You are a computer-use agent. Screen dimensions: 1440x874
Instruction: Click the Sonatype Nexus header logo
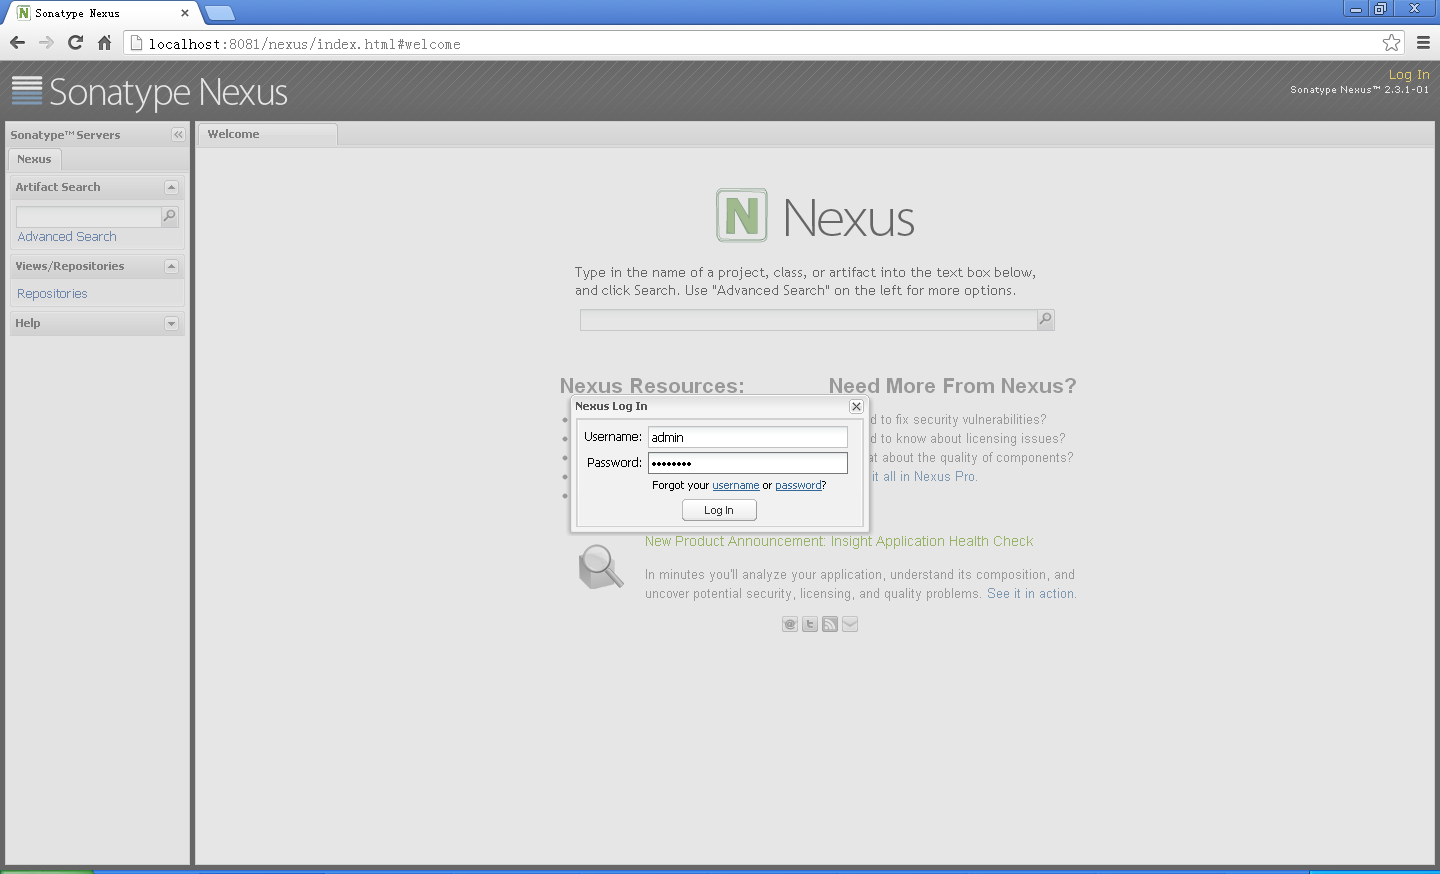149,92
